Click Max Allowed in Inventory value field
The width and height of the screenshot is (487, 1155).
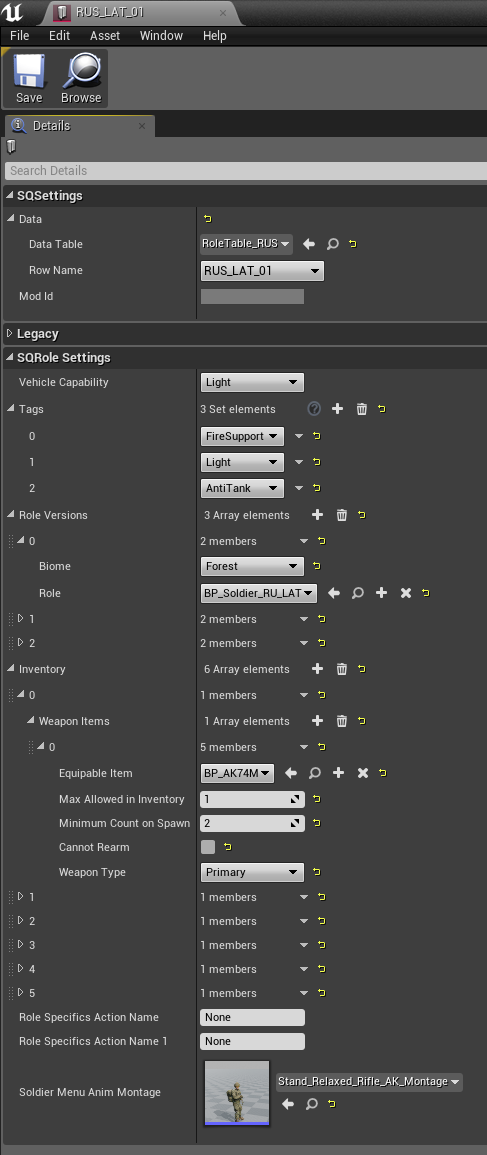[x=253, y=799]
